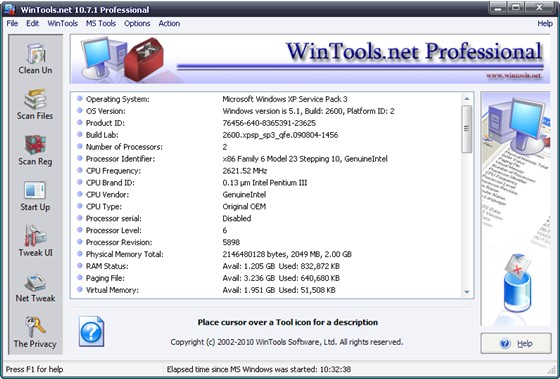
Task: Click the Help button at bottom right
Action: pos(516,344)
